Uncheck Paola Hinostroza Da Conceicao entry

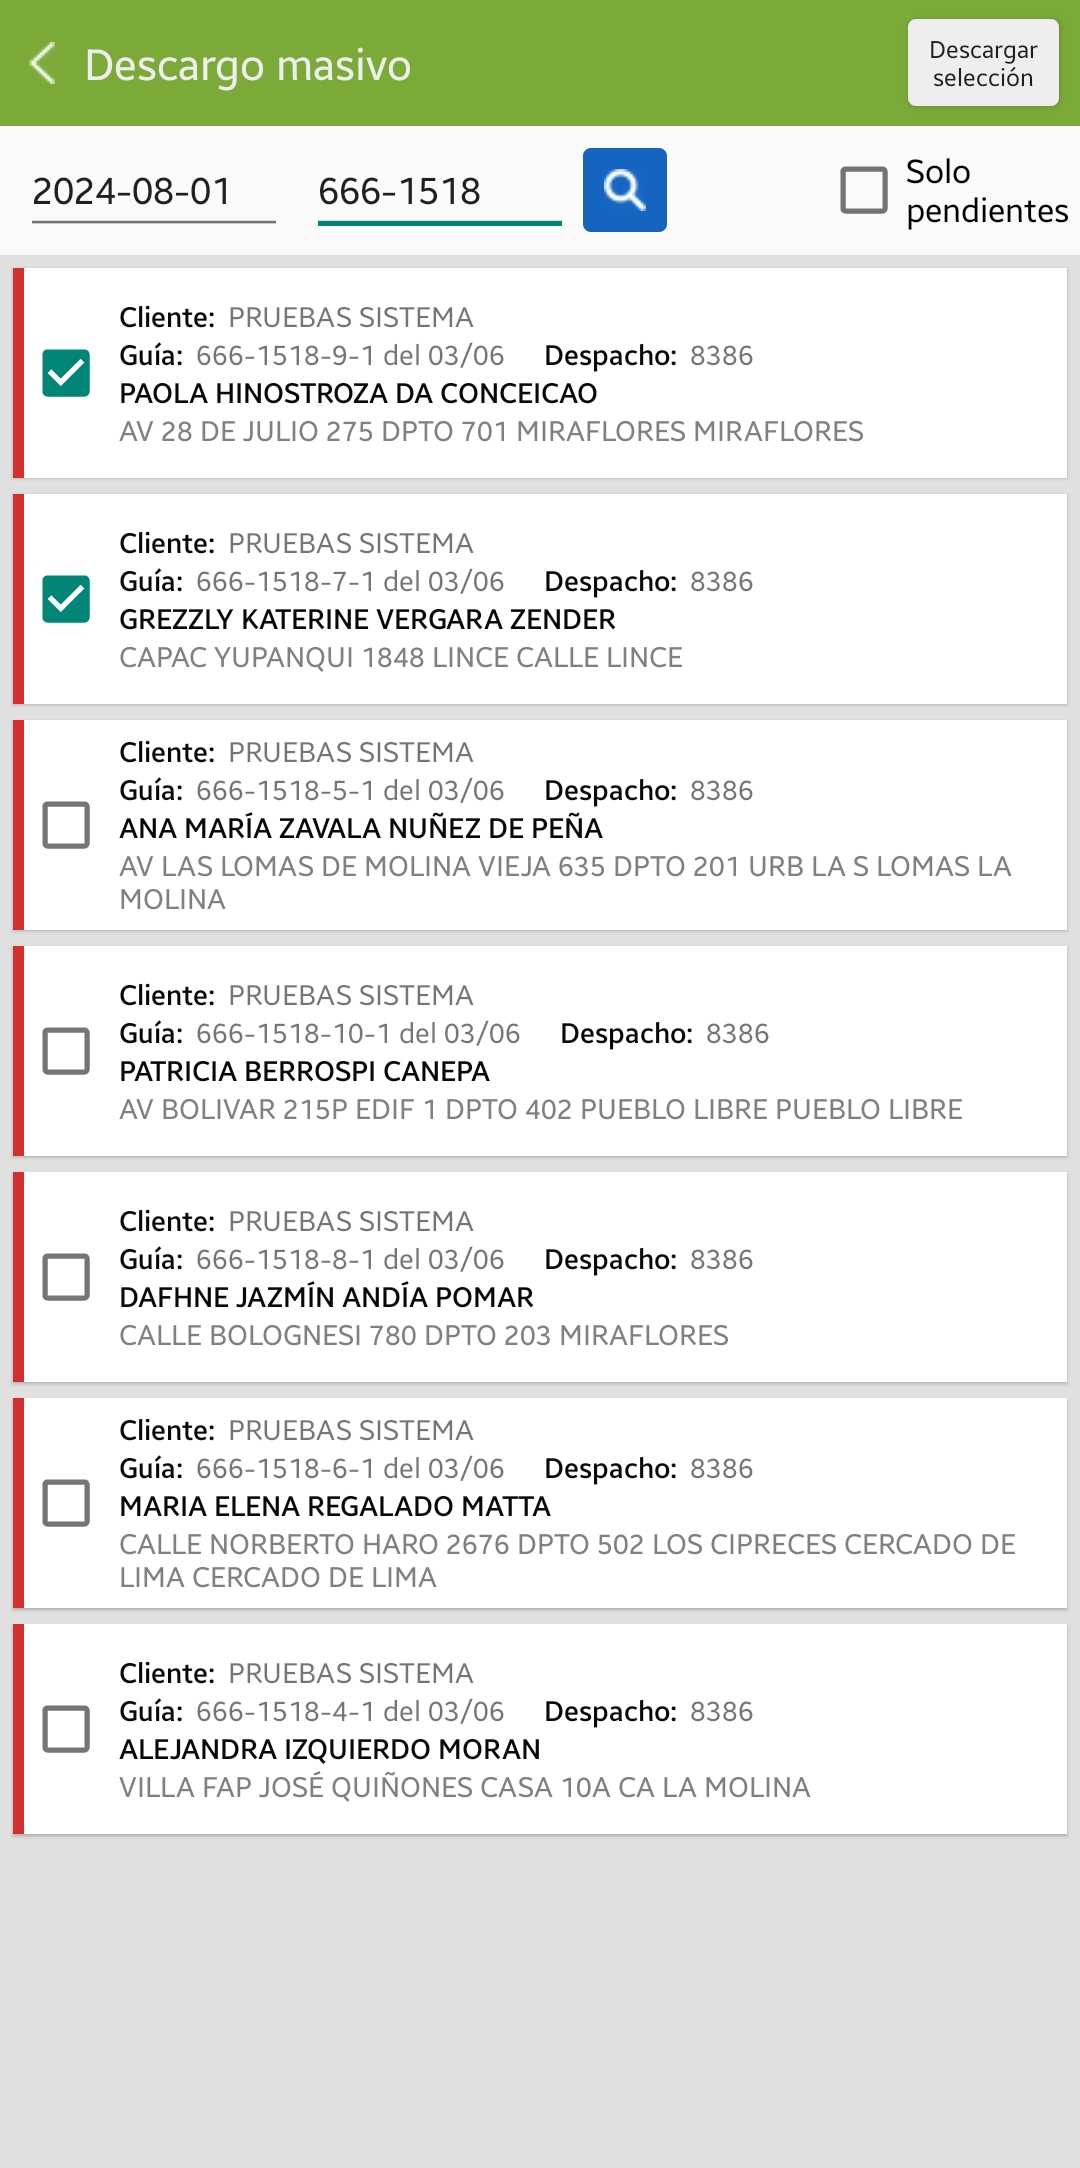pos(66,373)
